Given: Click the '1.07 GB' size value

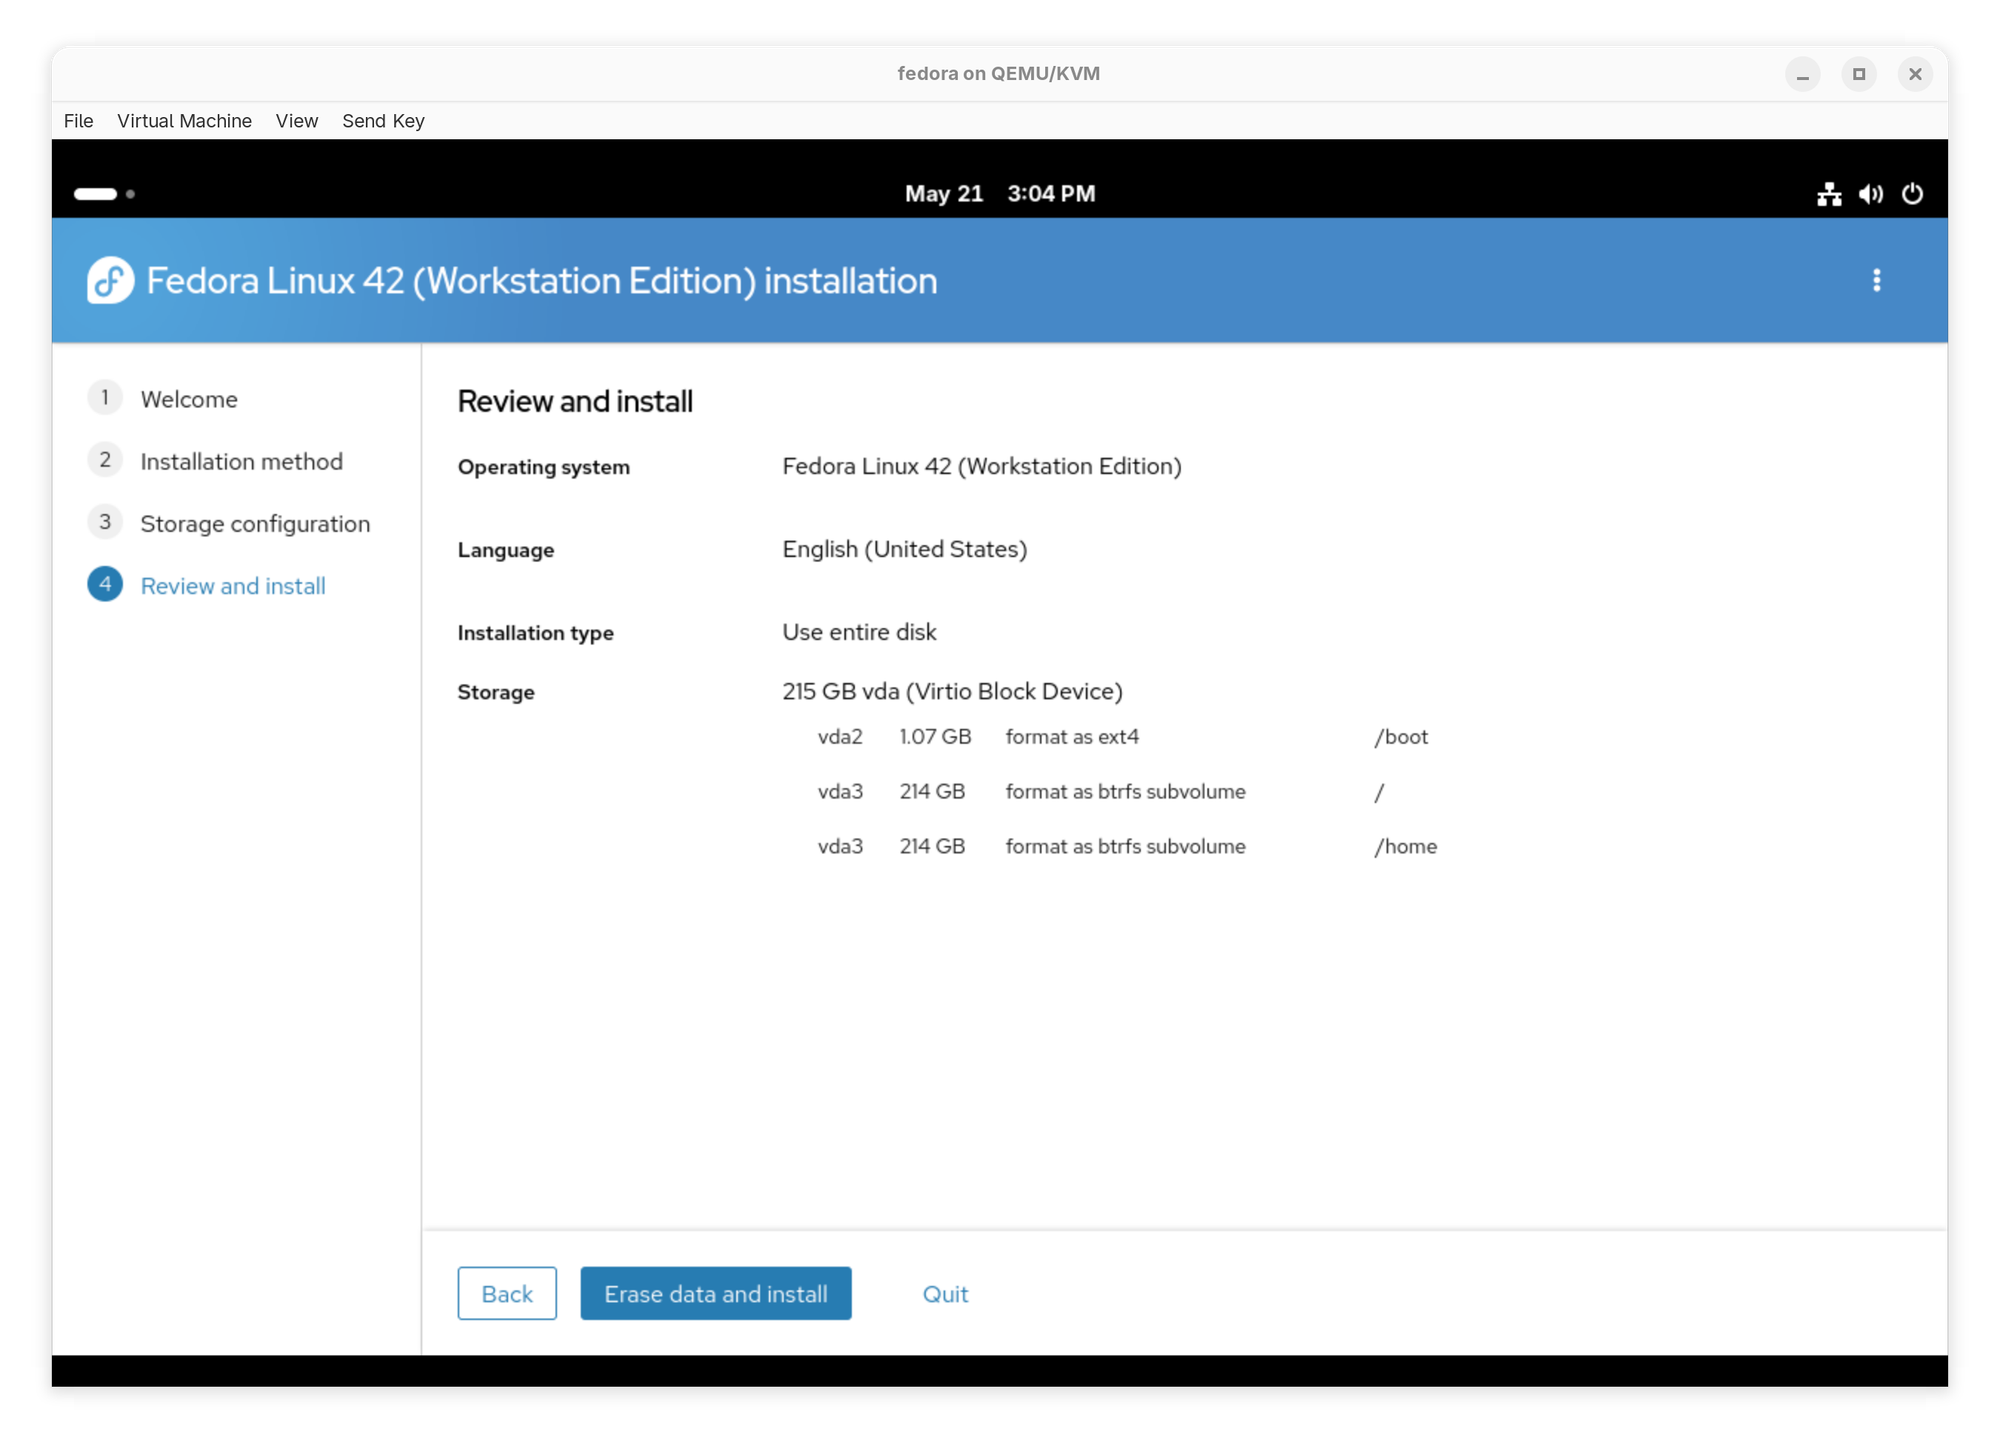Looking at the screenshot, I should click(935, 737).
